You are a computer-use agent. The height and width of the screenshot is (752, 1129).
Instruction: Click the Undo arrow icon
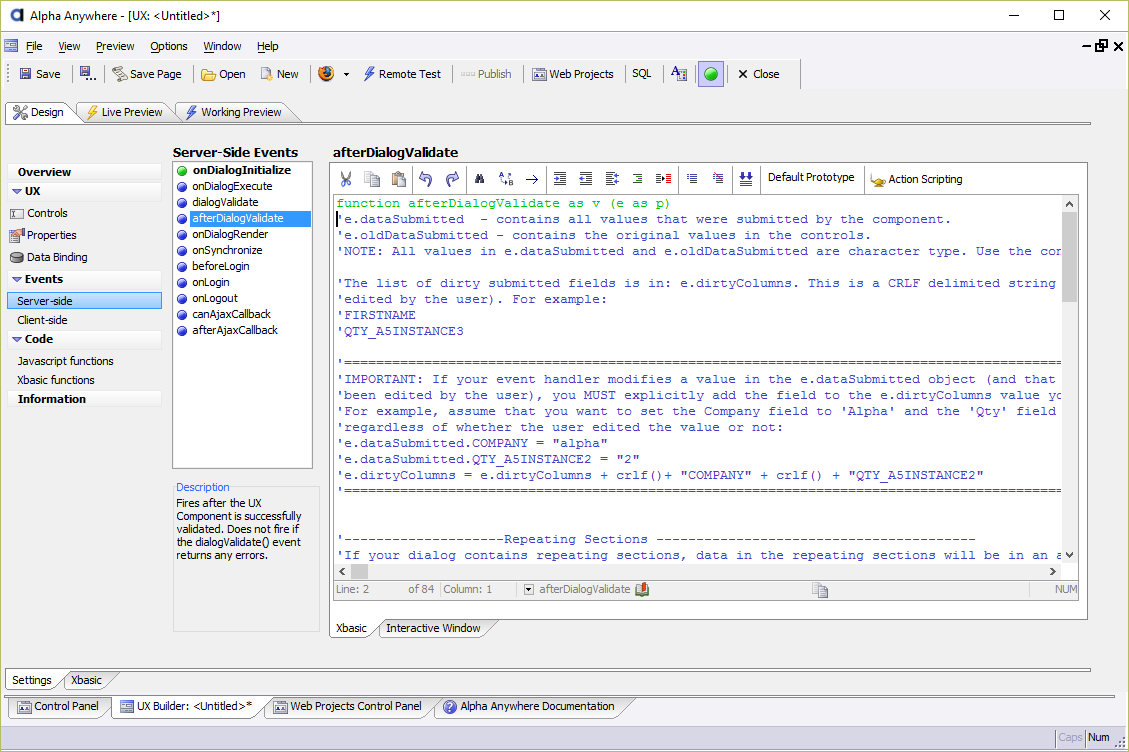click(426, 179)
